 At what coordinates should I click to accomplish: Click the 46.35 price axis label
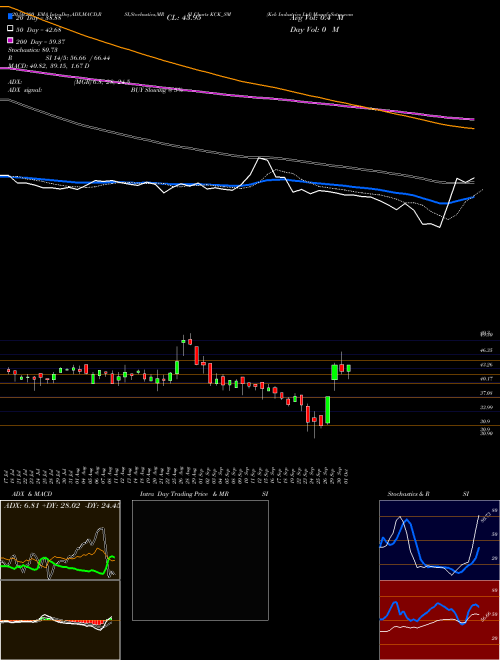[486, 350]
